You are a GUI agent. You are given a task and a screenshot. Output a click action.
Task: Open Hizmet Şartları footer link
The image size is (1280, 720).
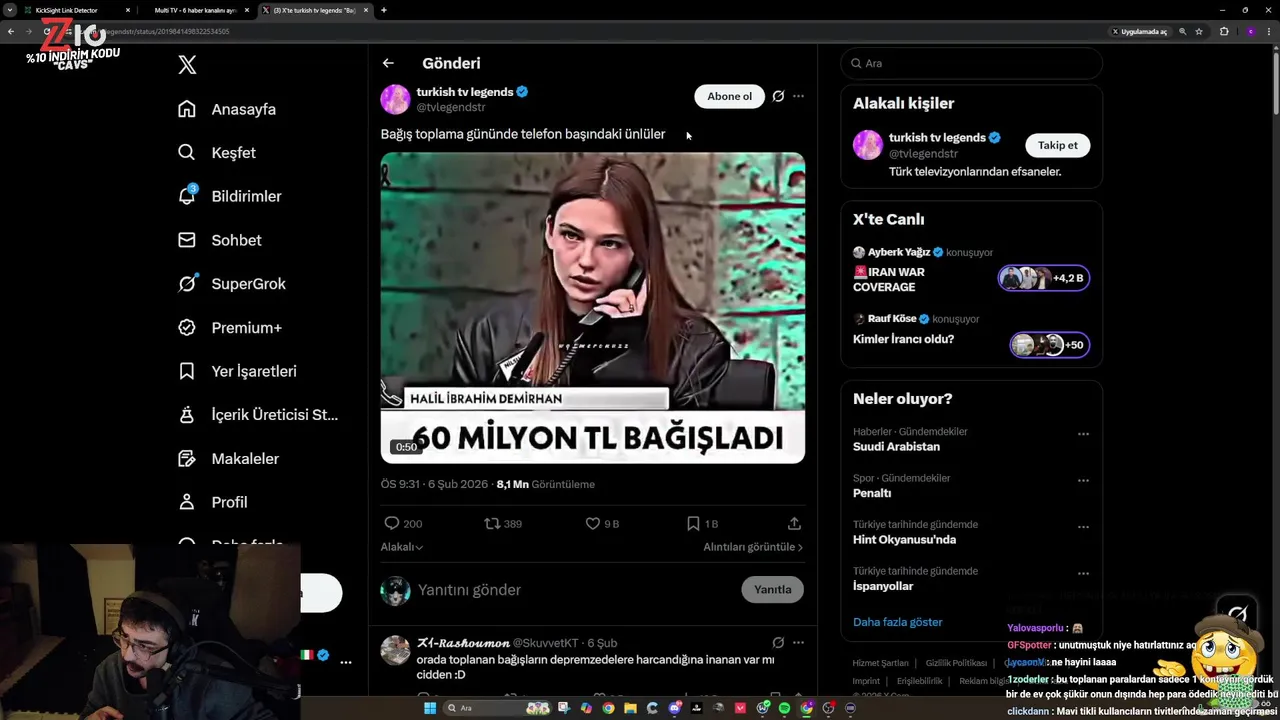(880, 663)
